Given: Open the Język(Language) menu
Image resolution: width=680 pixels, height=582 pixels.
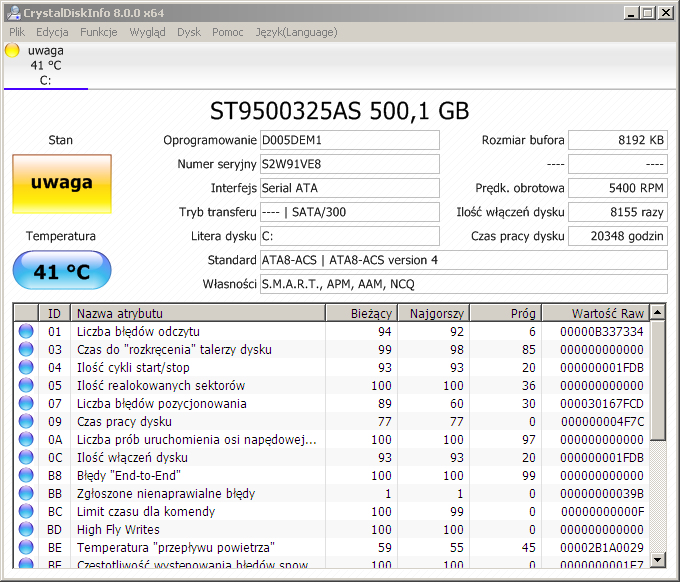Looking at the screenshot, I should point(296,32).
